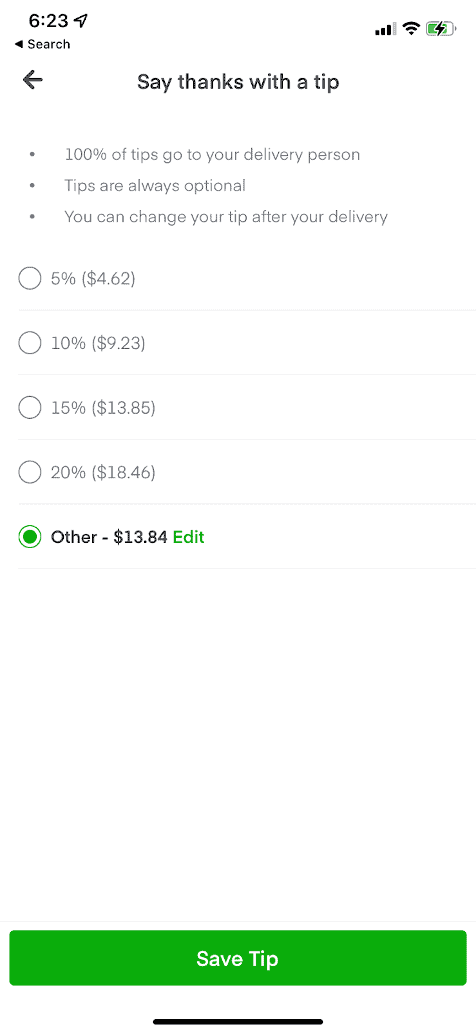Tap the location services arrow icon
The height and width of the screenshot is (1034, 476).
[x=80, y=21]
